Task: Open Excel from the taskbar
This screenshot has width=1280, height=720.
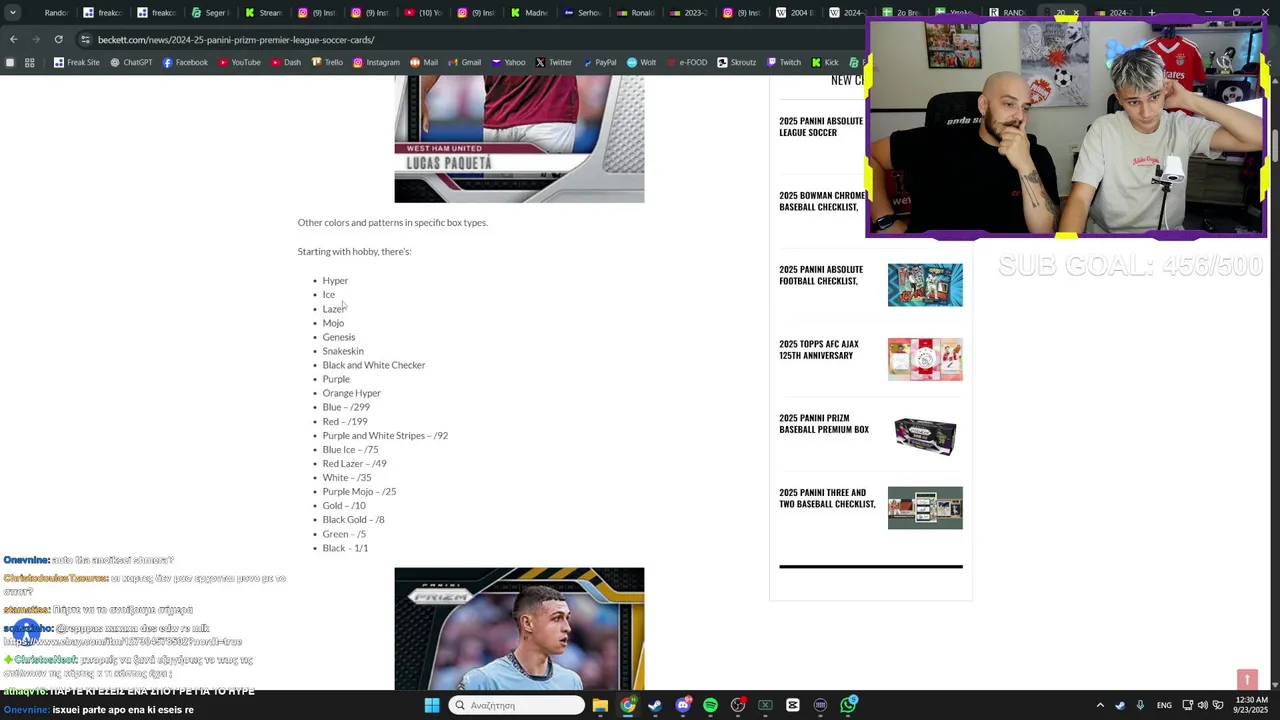Action: [765, 705]
